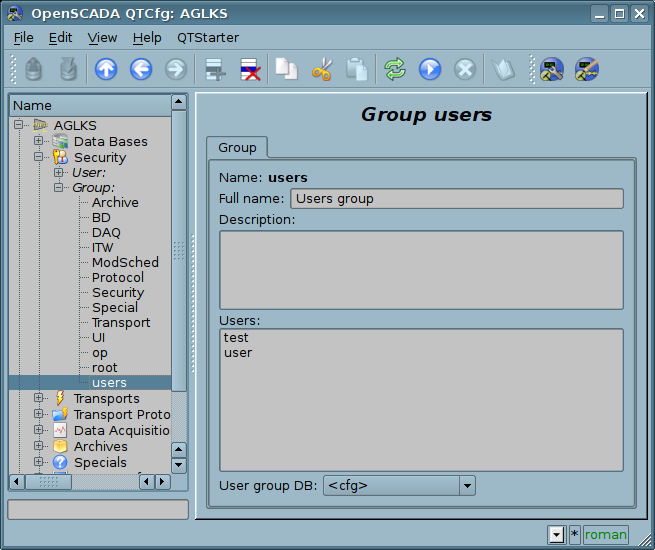Screen dimensions: 655x550
Task: Collapse the AGLKS root node
Action: (x=18, y=124)
